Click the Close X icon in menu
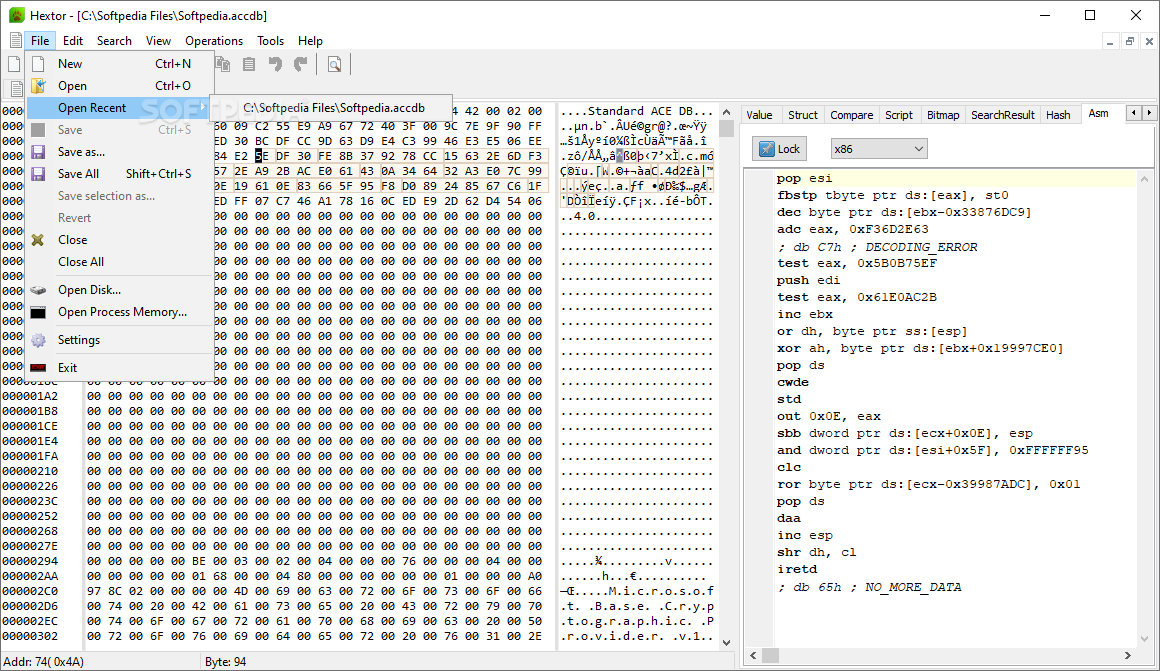Screen dimensions: 1160x671 click(x=38, y=240)
